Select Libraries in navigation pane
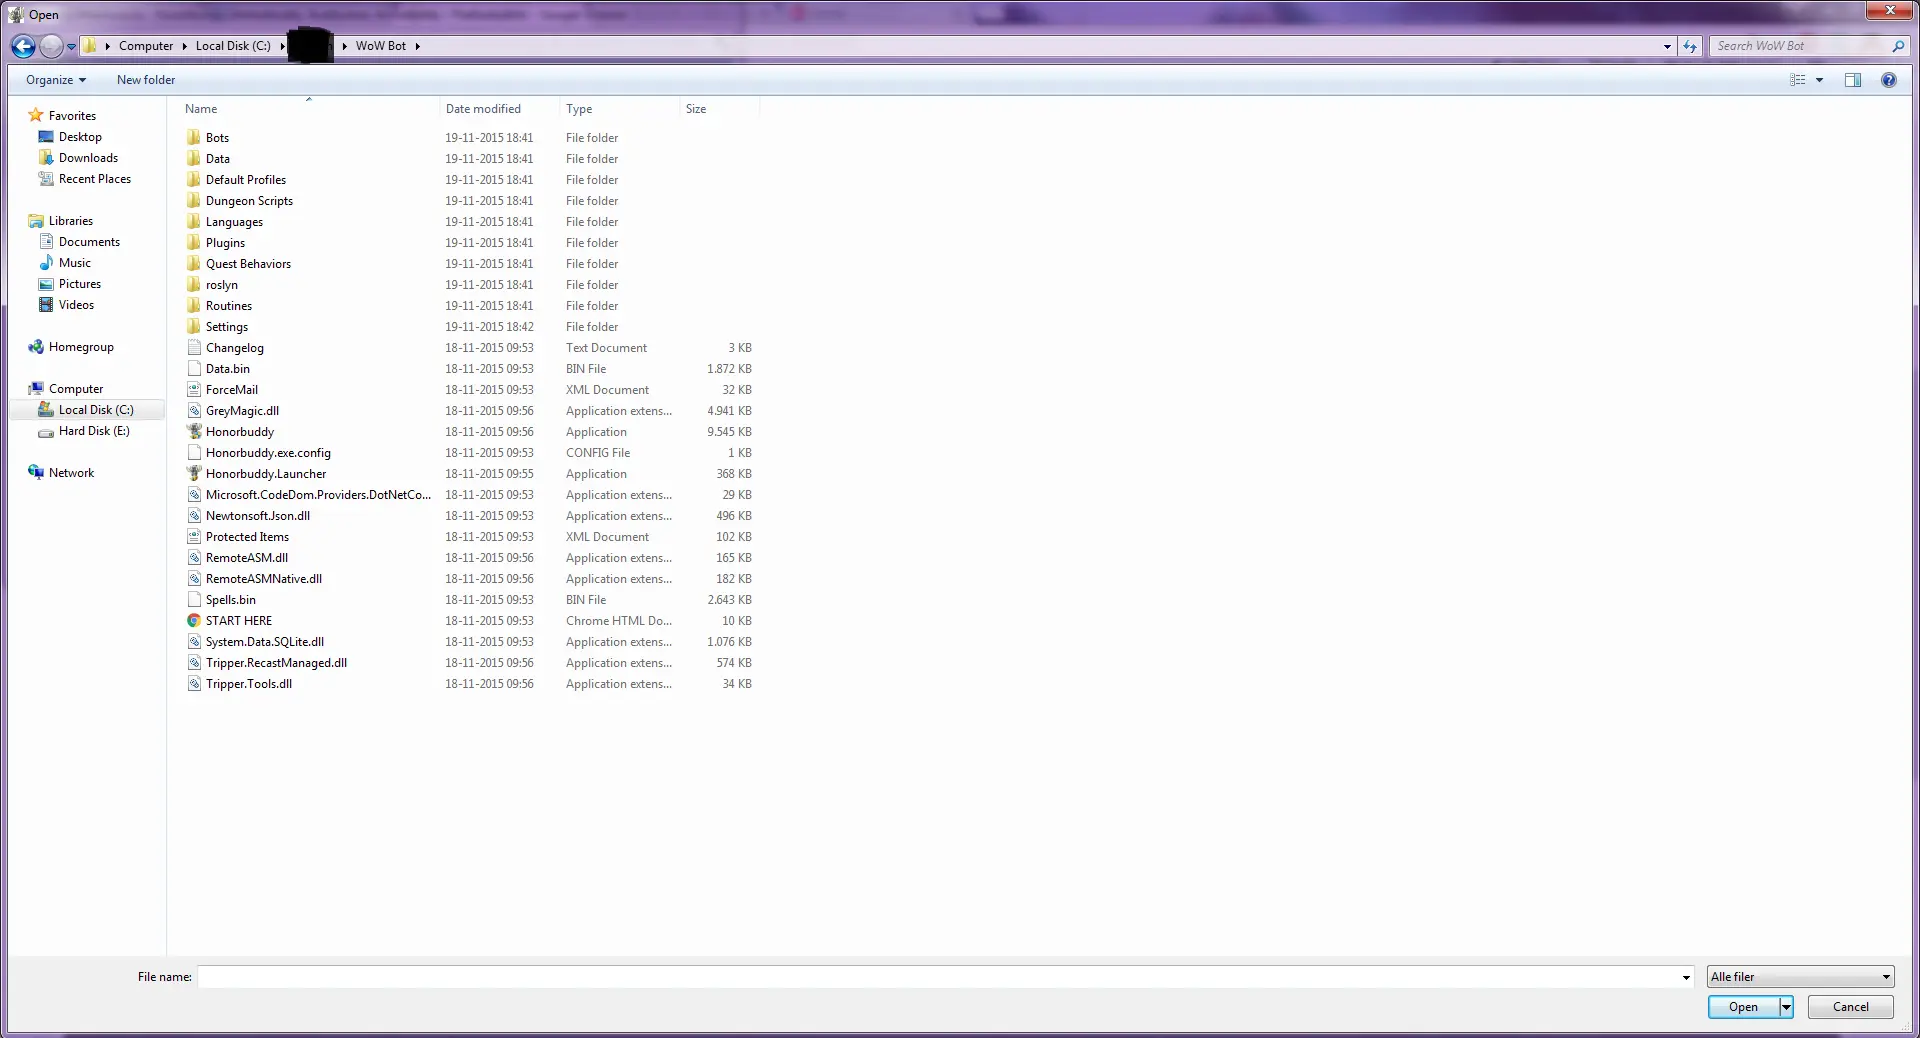The width and height of the screenshot is (1920, 1038). click(70, 221)
